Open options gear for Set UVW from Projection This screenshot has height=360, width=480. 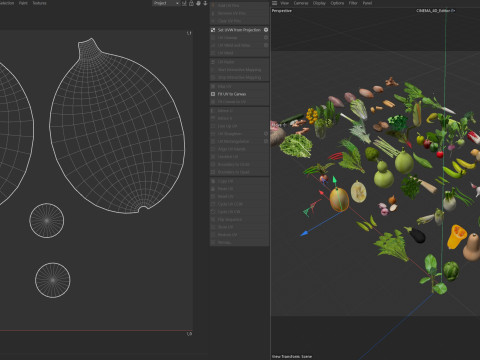266,30
